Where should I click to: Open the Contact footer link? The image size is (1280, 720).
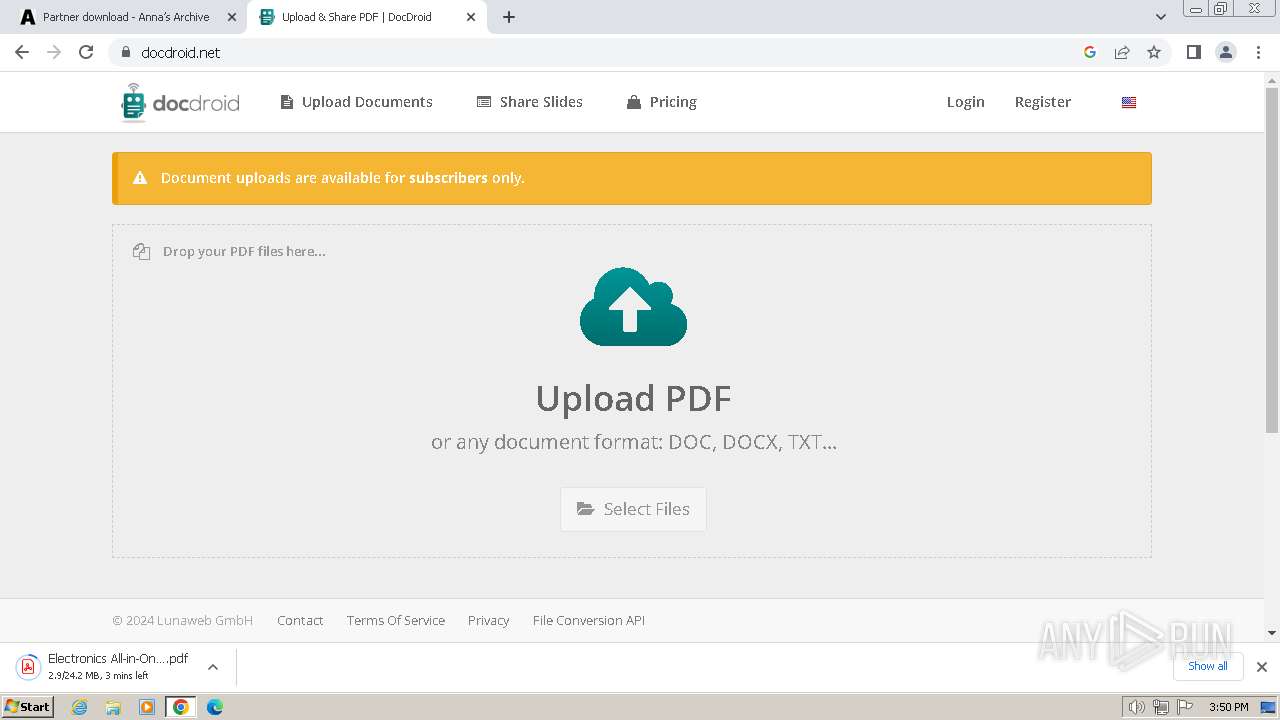pyautogui.click(x=300, y=620)
